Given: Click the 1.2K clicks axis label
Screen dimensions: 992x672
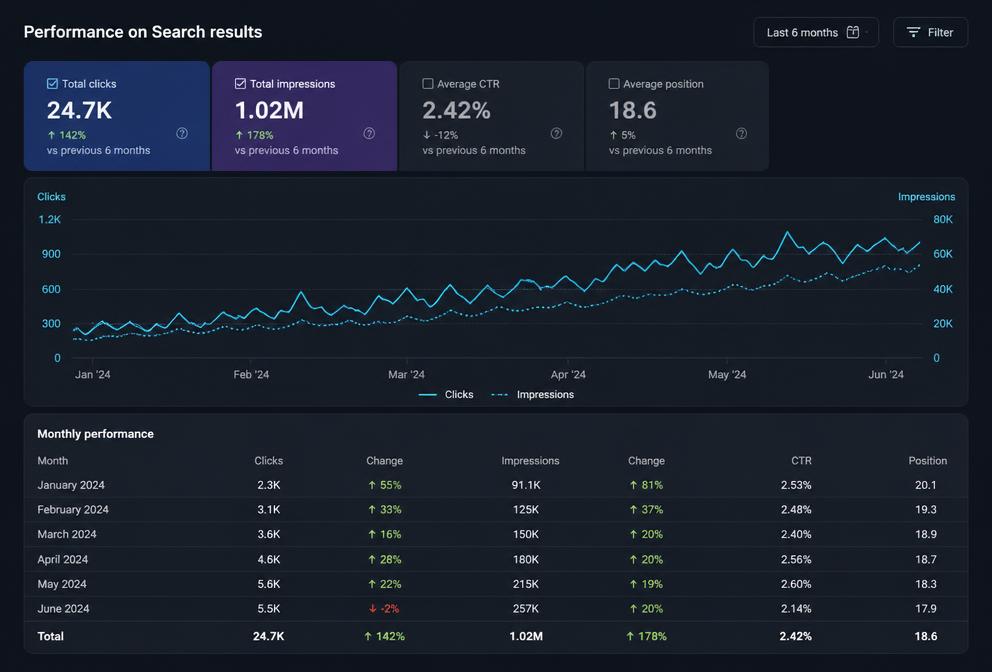Looking at the screenshot, I should (49, 220).
